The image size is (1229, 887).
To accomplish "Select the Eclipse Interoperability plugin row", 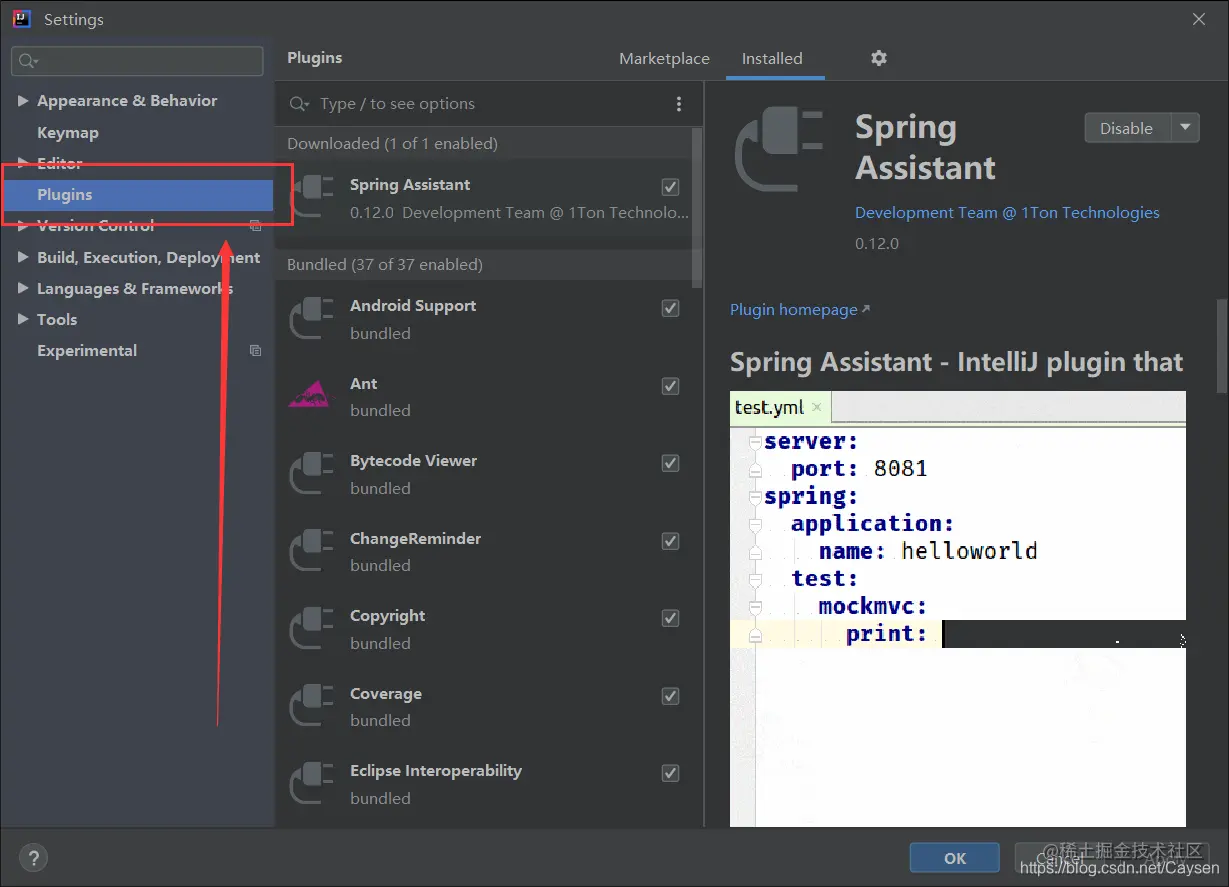I will pyautogui.click(x=485, y=784).
